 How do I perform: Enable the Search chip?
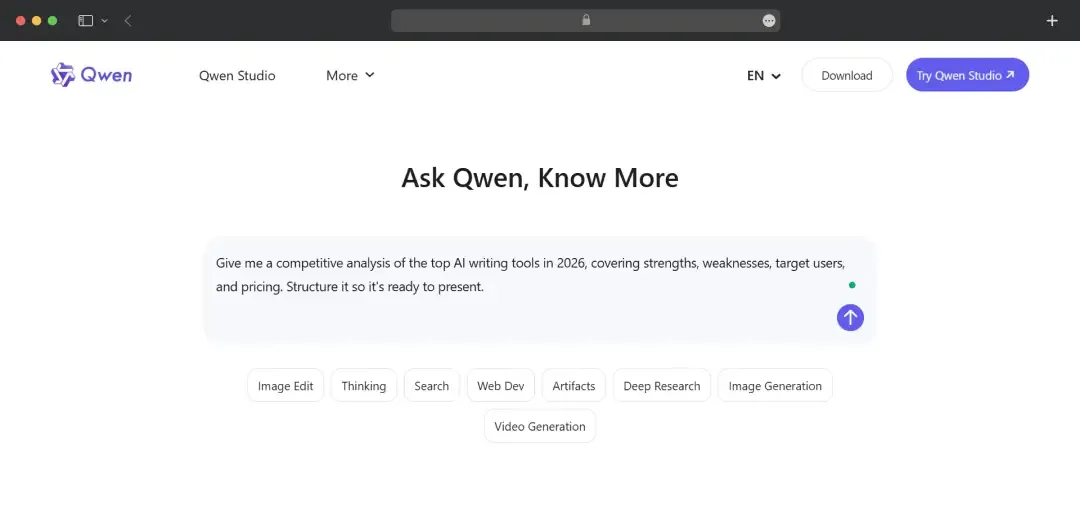(431, 386)
